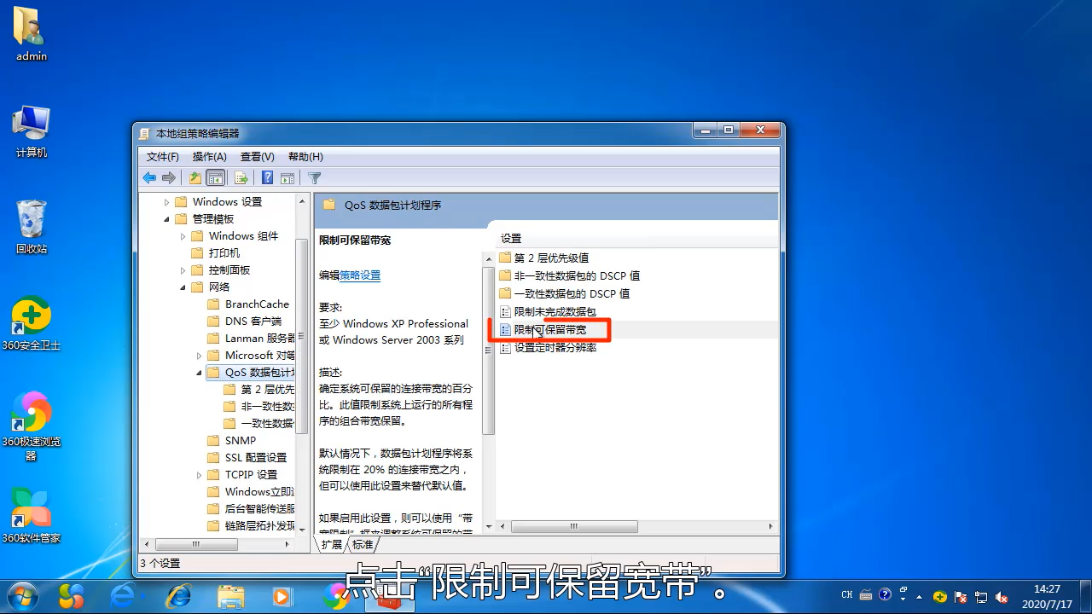Click the Forward arrow toolbar icon
This screenshot has height=614, width=1092.
point(168,178)
